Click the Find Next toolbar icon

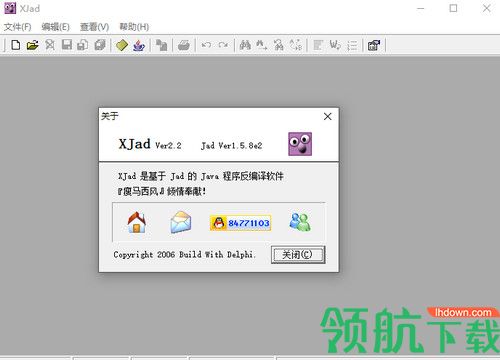point(262,45)
